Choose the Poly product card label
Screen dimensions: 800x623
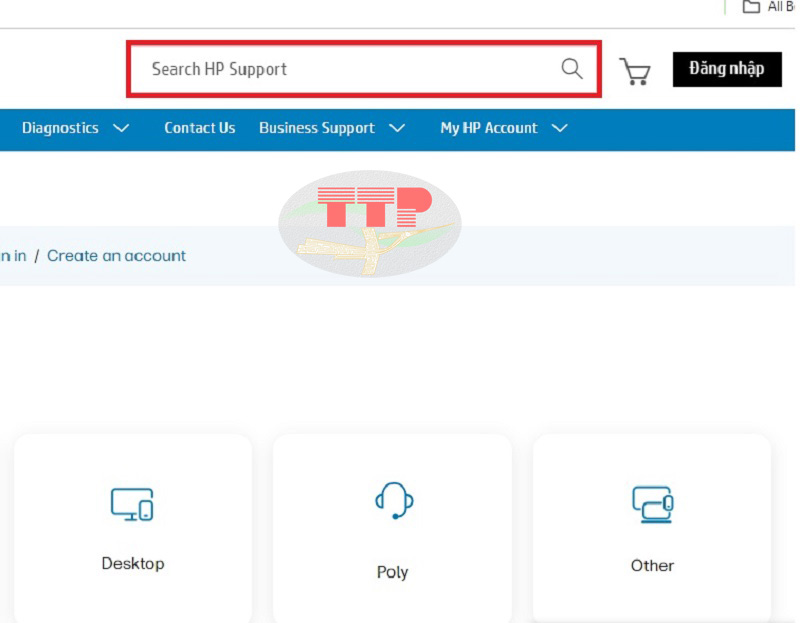tap(392, 572)
